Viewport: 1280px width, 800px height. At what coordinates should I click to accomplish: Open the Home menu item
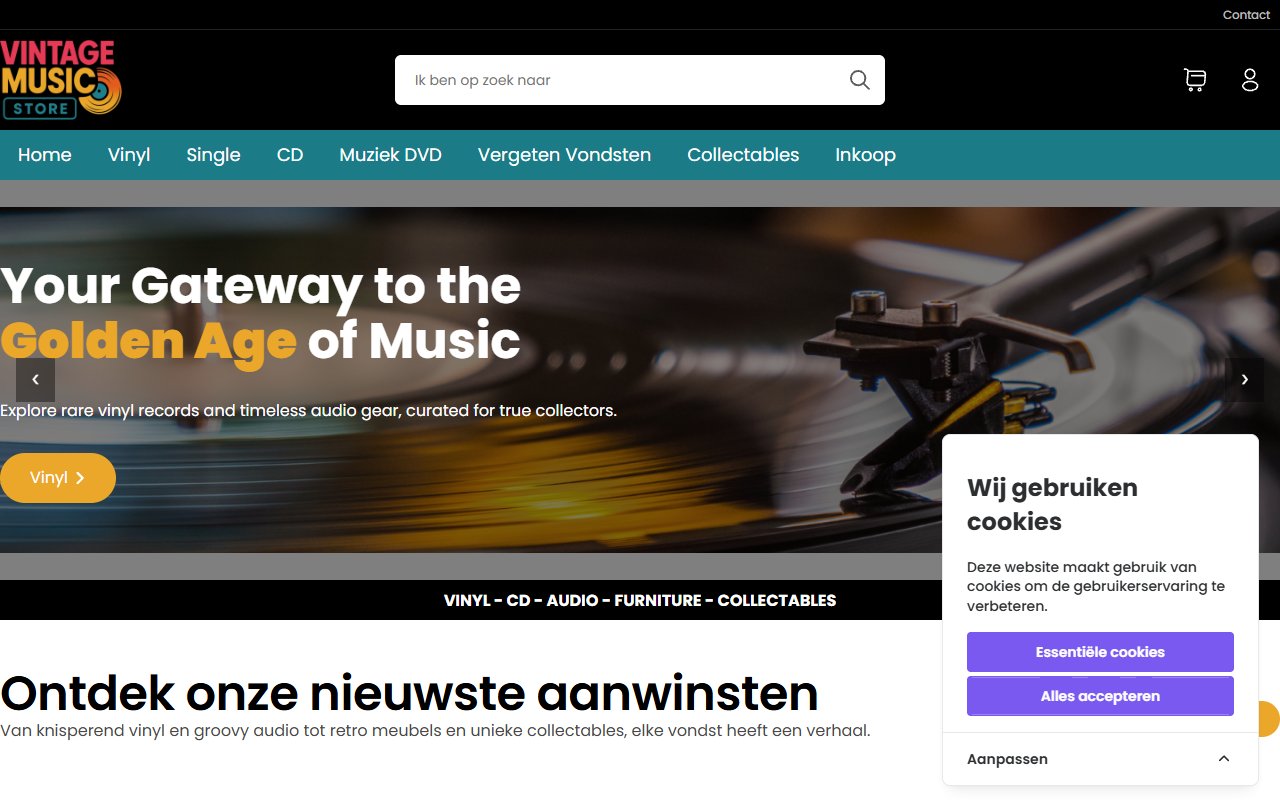tap(45, 155)
